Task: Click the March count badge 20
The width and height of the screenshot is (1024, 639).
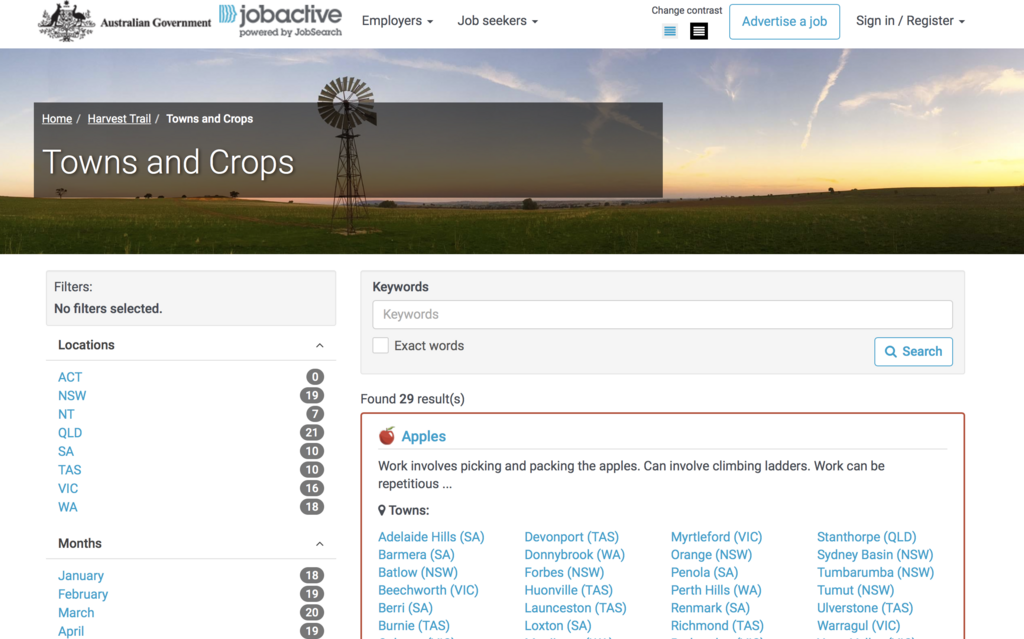Action: click(x=312, y=613)
